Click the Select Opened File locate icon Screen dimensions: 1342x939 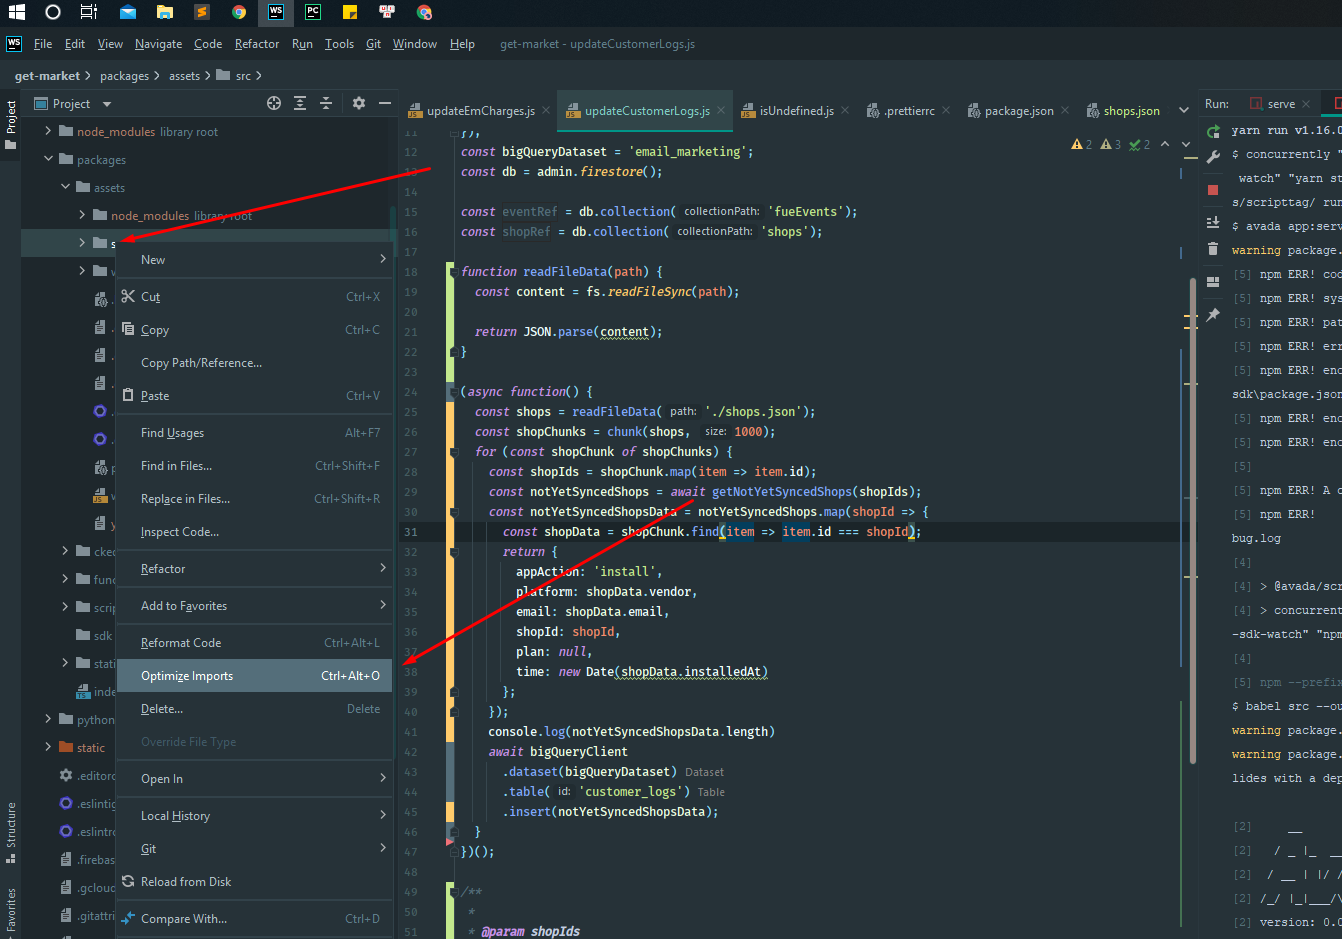pyautogui.click(x=274, y=103)
